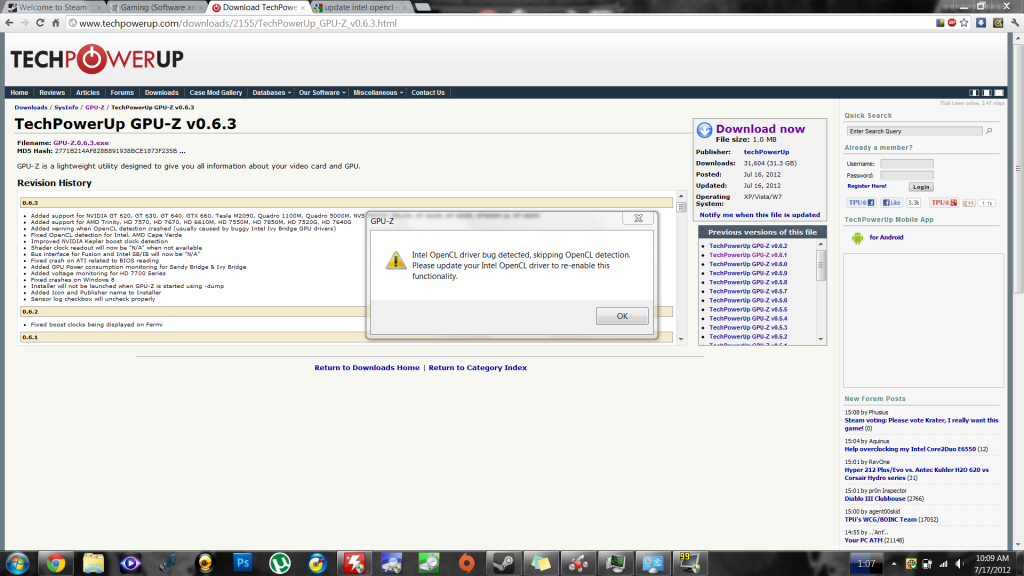Click the Downloads breadcrumb link
Viewport: 1024px width, 576px height.
[31, 107]
